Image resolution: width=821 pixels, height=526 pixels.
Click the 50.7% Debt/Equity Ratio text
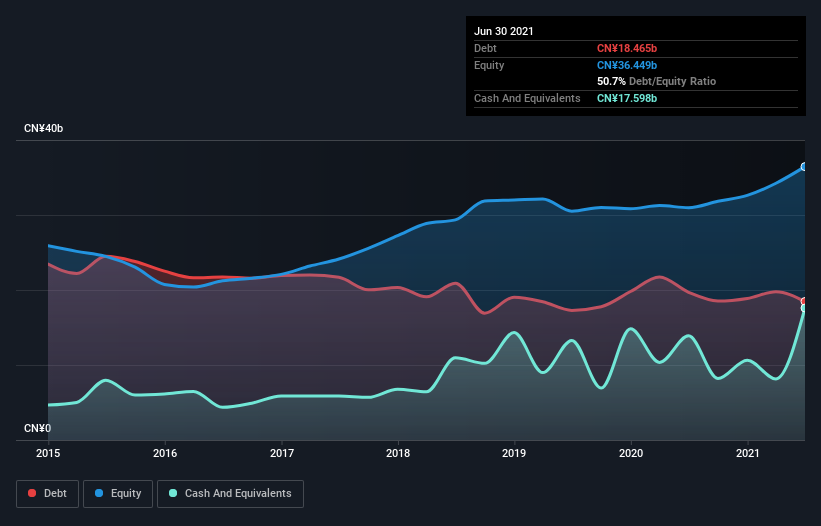point(657,81)
